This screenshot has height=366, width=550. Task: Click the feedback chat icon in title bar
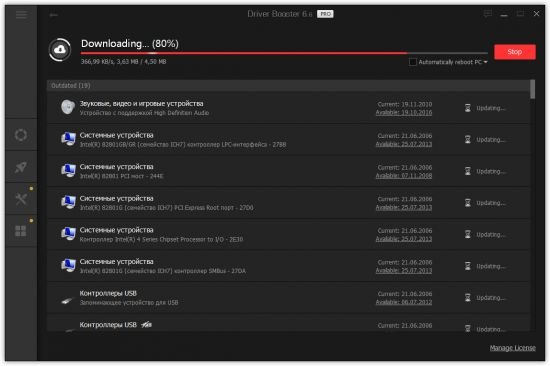488,14
